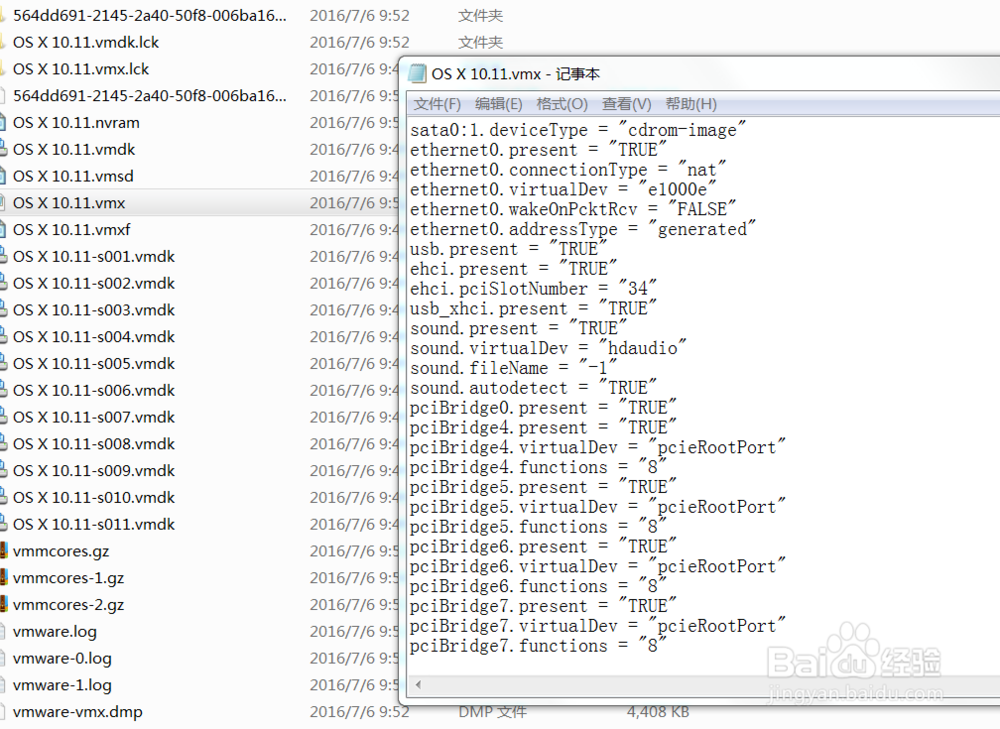Select the OS X 10.11.vmxf file
This screenshot has width=1000, height=729.
(71, 230)
